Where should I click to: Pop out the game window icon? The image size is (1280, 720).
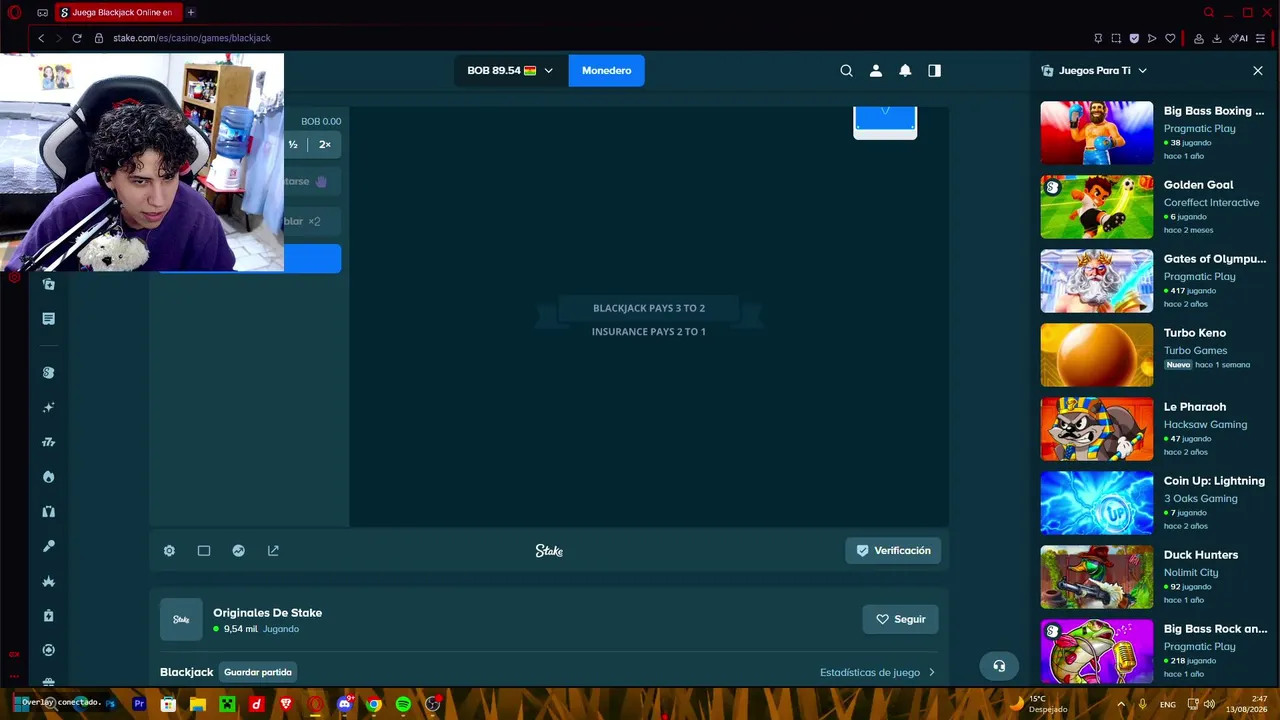coord(273,551)
